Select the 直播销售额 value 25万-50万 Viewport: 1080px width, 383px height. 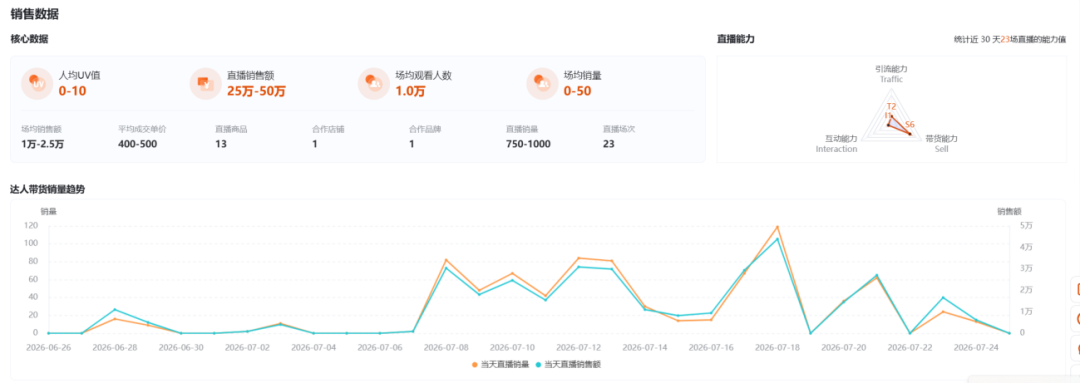point(256,91)
